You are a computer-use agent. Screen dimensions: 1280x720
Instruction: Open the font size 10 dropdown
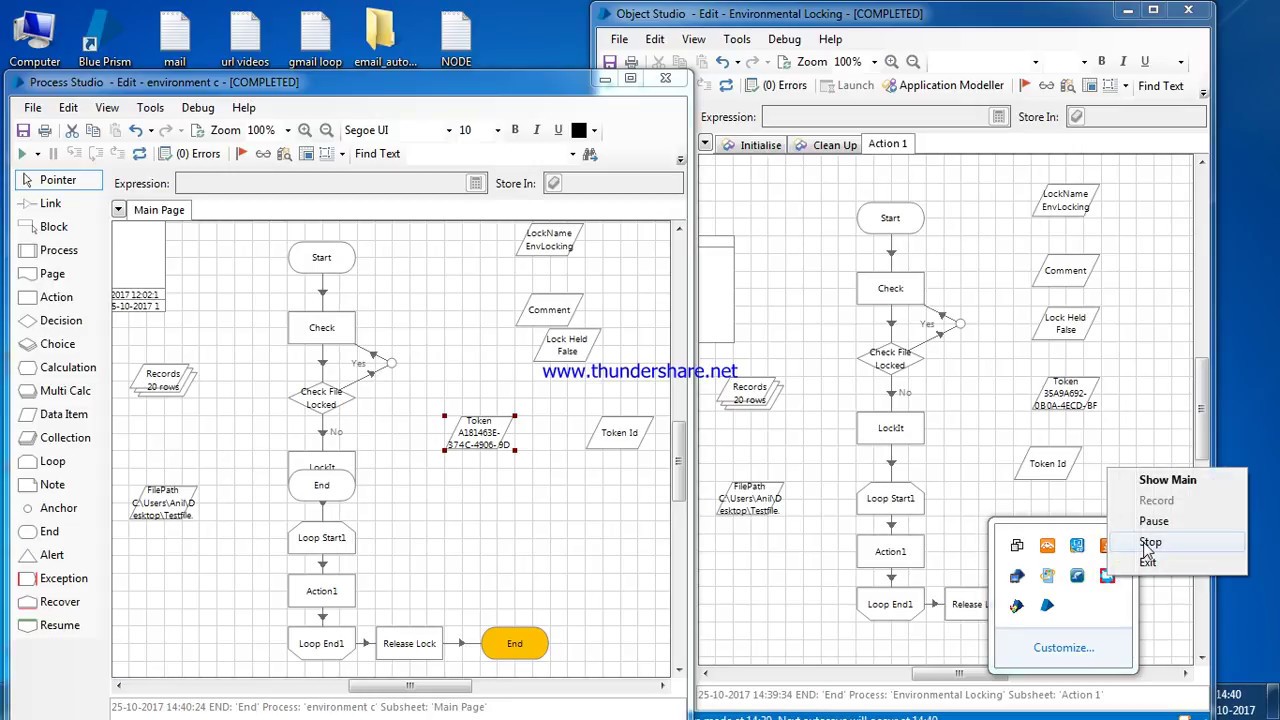(x=497, y=130)
